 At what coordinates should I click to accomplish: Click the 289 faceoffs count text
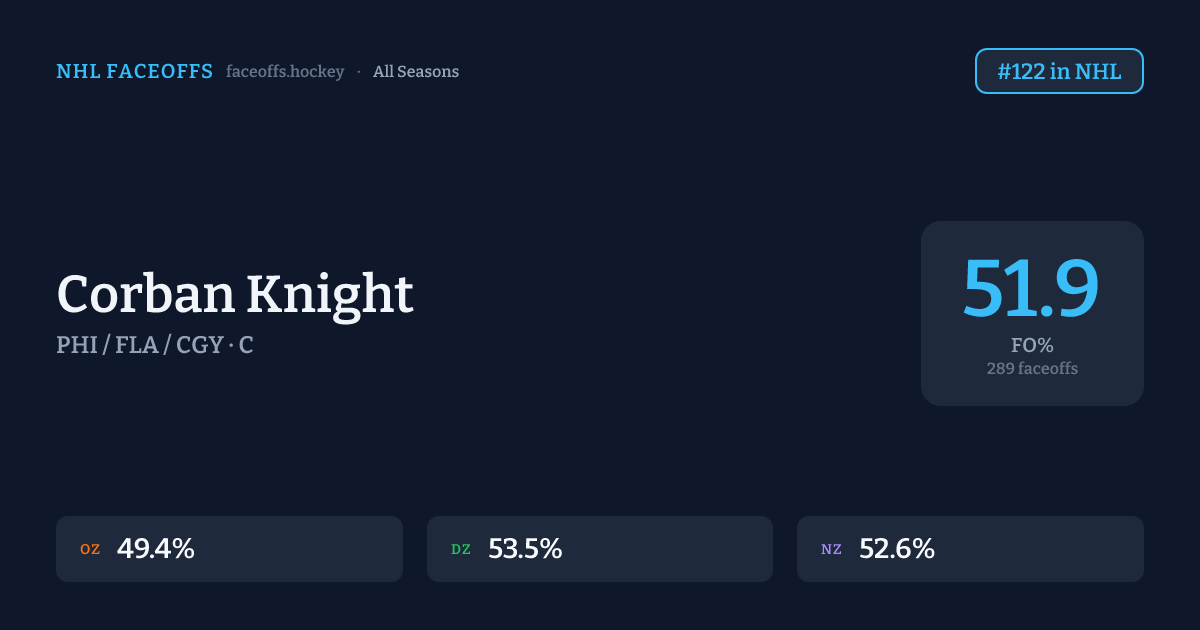[x=1032, y=368]
